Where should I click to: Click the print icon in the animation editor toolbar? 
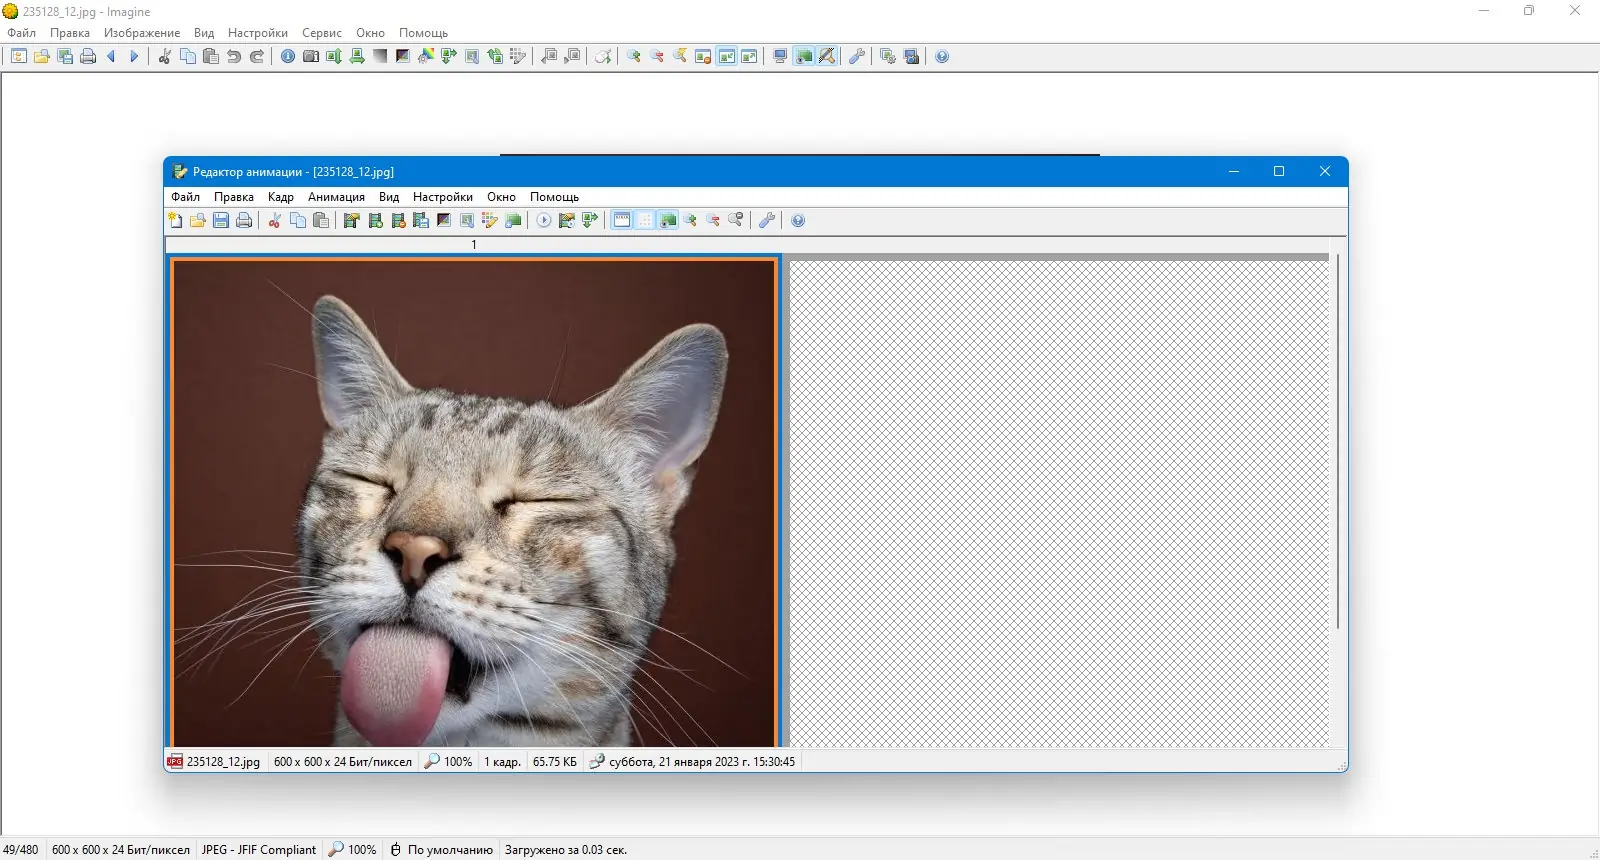244,220
